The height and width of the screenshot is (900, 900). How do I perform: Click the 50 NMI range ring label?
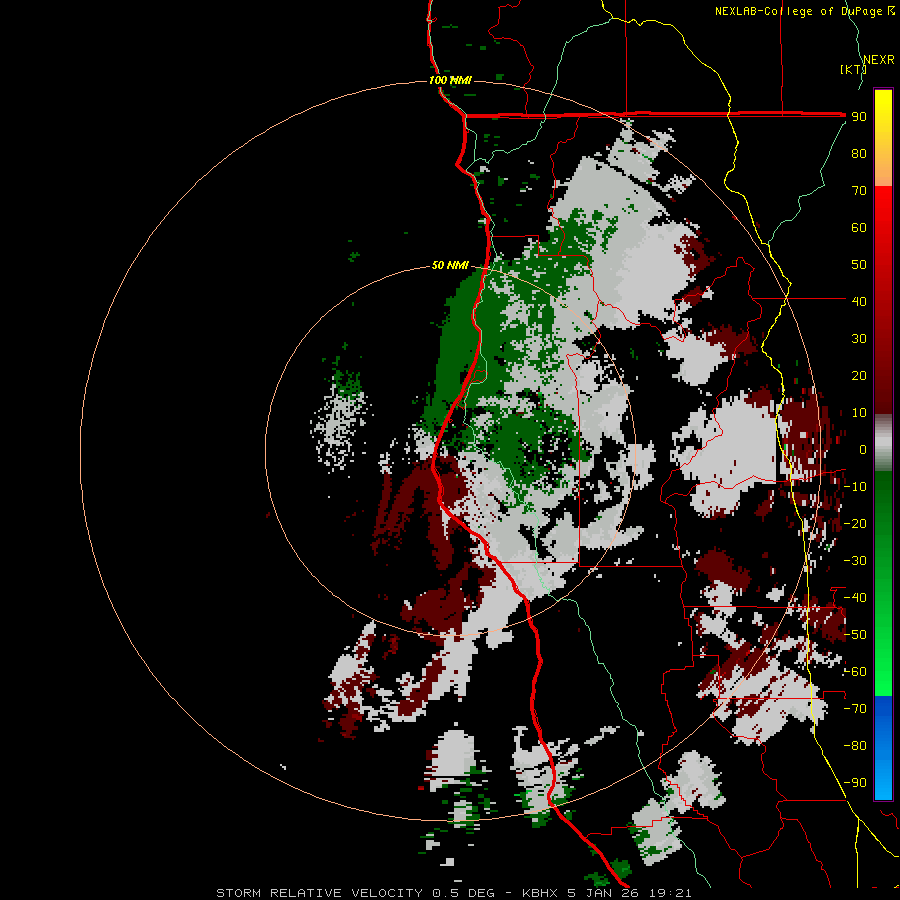click(450, 265)
